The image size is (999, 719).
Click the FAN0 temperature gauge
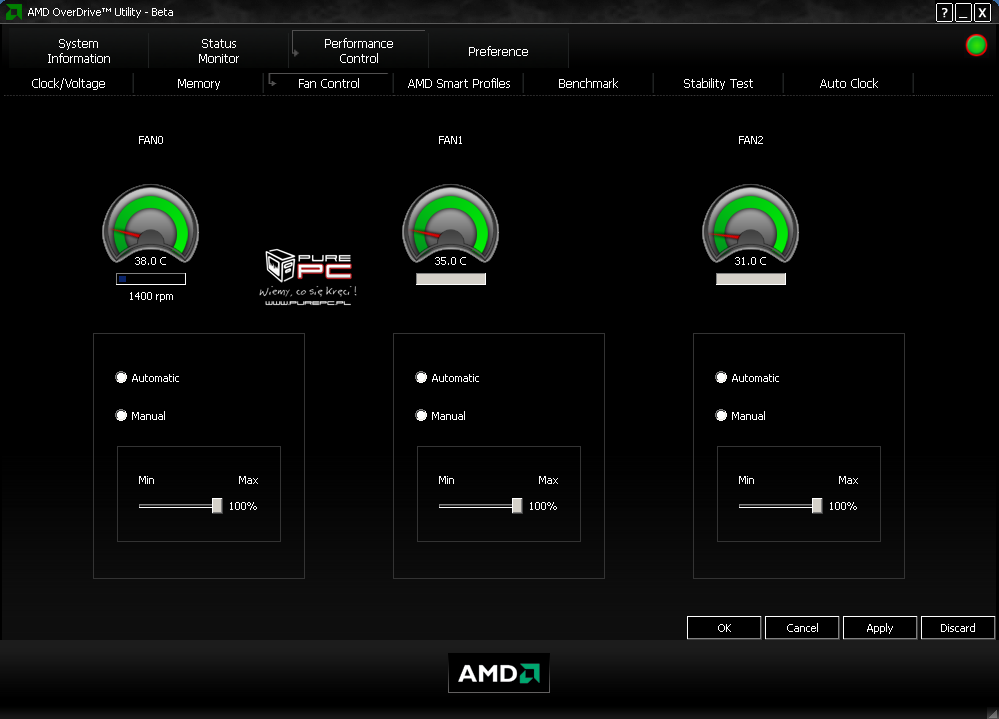pos(150,224)
